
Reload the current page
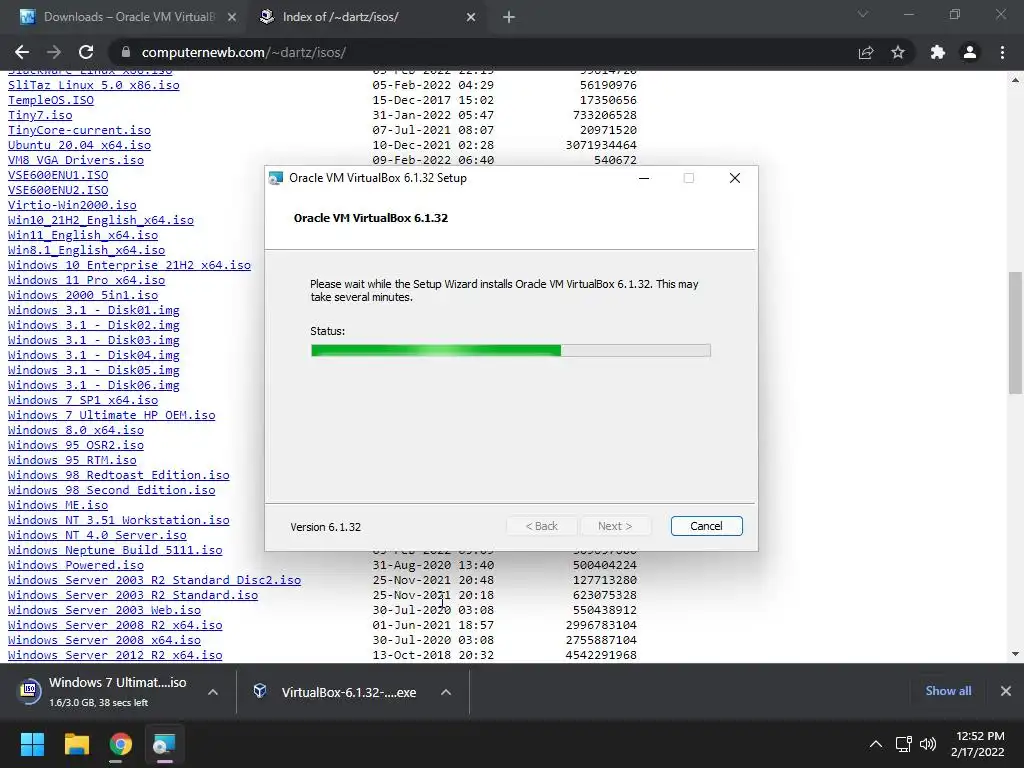(x=86, y=52)
